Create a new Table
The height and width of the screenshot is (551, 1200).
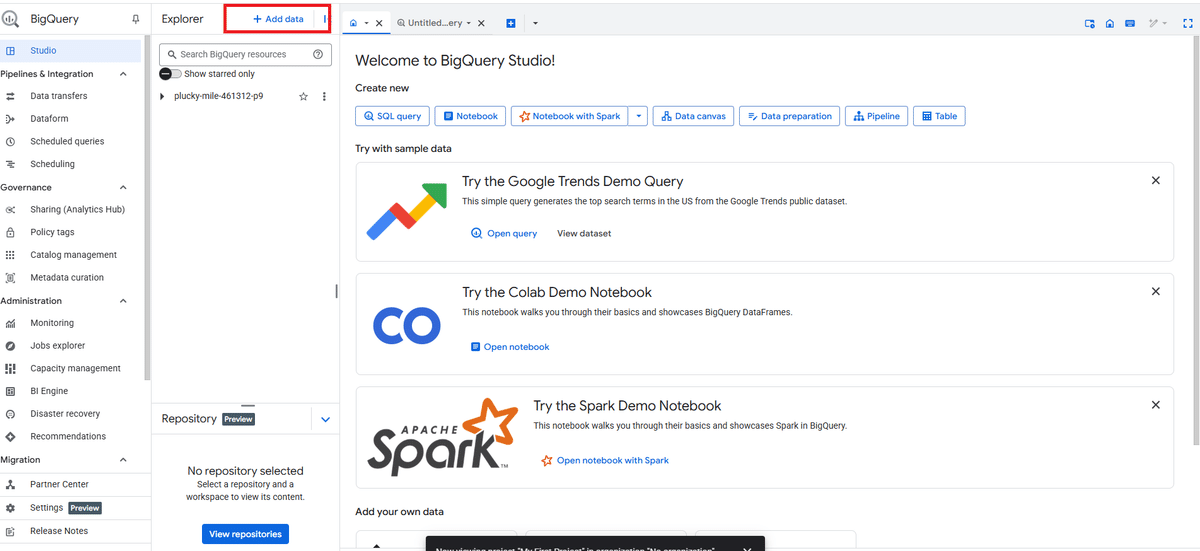939,116
